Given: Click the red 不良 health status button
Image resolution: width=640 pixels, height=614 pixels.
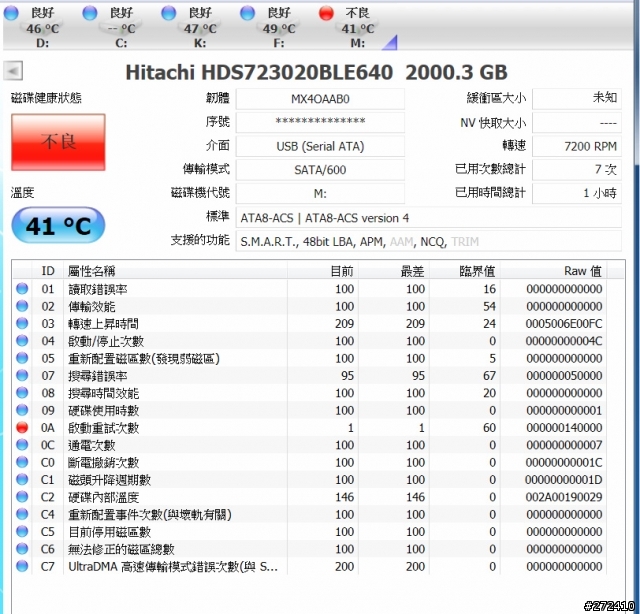Looking at the screenshot, I should pyautogui.click(x=58, y=142).
